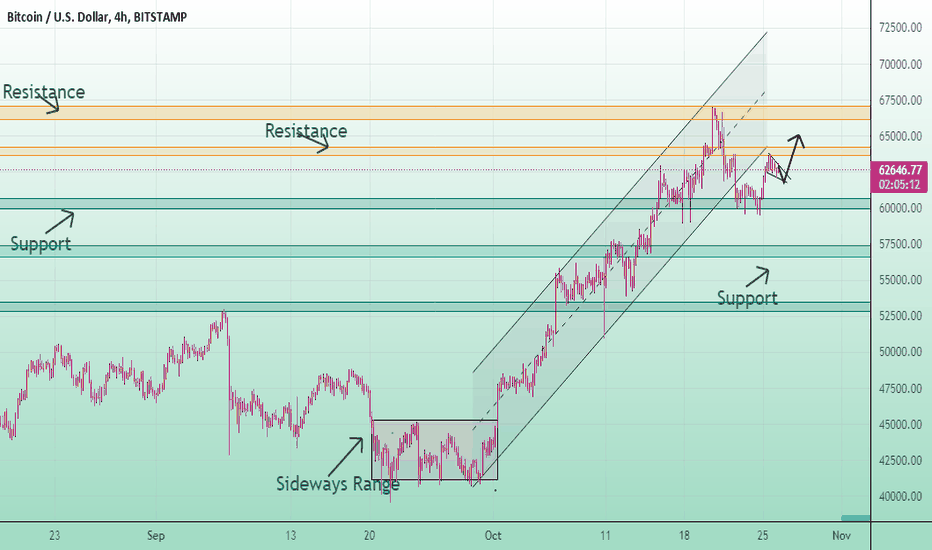The width and height of the screenshot is (932, 550).
Task: Click the 45000.00 price axis label
Action: (x=900, y=425)
